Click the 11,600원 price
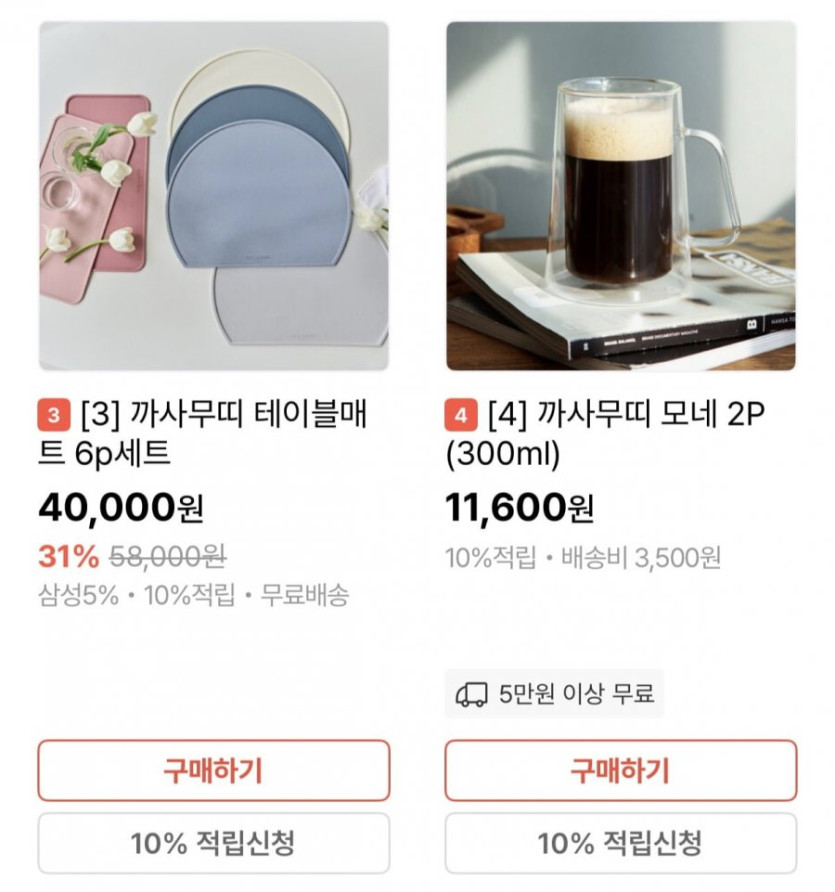Screen dimensions: 835x892 (519, 509)
